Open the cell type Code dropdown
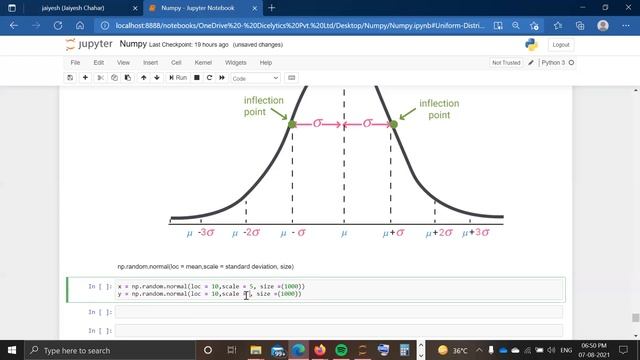The height and width of the screenshot is (360, 640). click(255, 78)
